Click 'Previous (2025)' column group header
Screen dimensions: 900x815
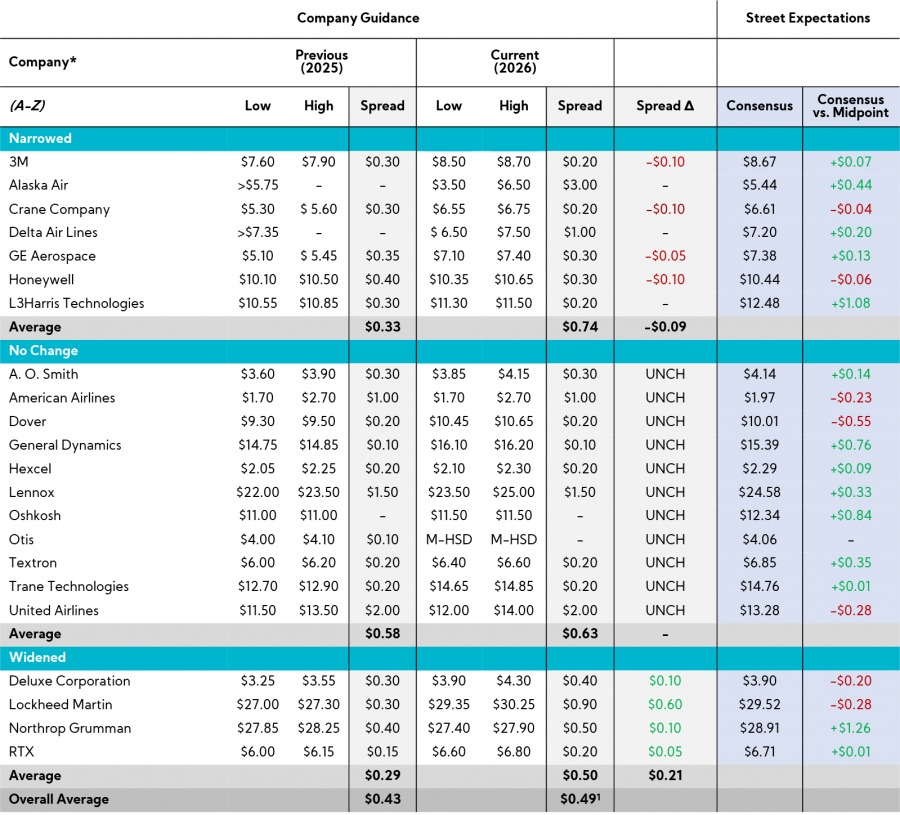321,61
